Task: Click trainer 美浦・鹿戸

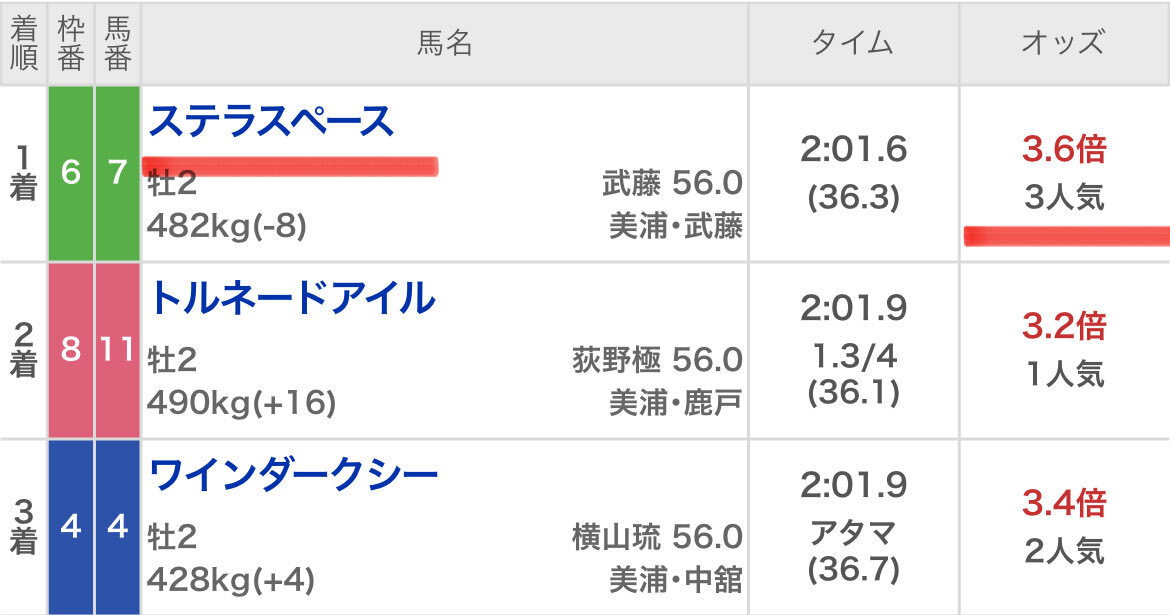Action: pos(676,403)
